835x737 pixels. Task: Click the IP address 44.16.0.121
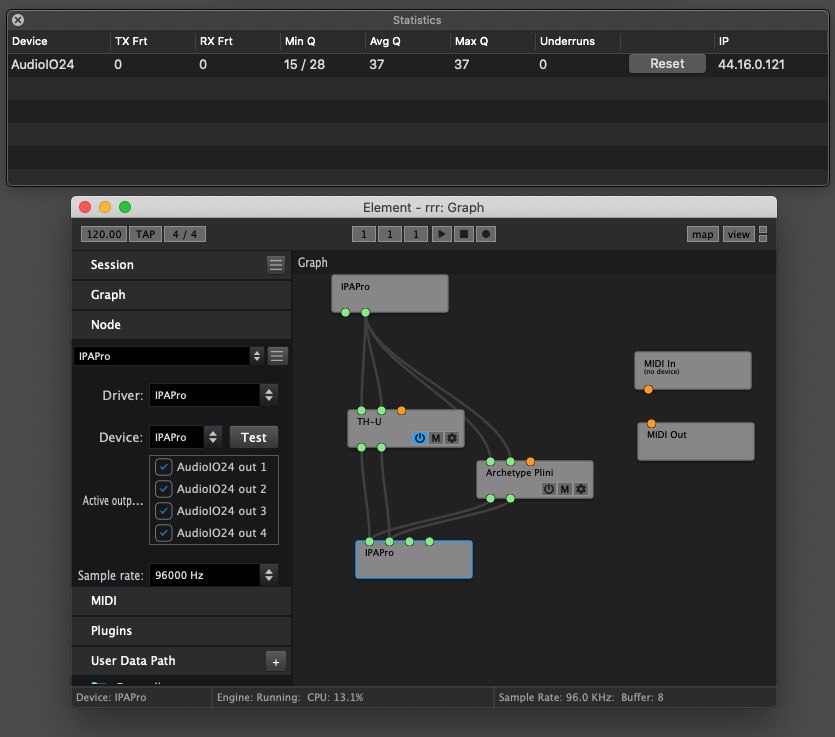coord(751,64)
